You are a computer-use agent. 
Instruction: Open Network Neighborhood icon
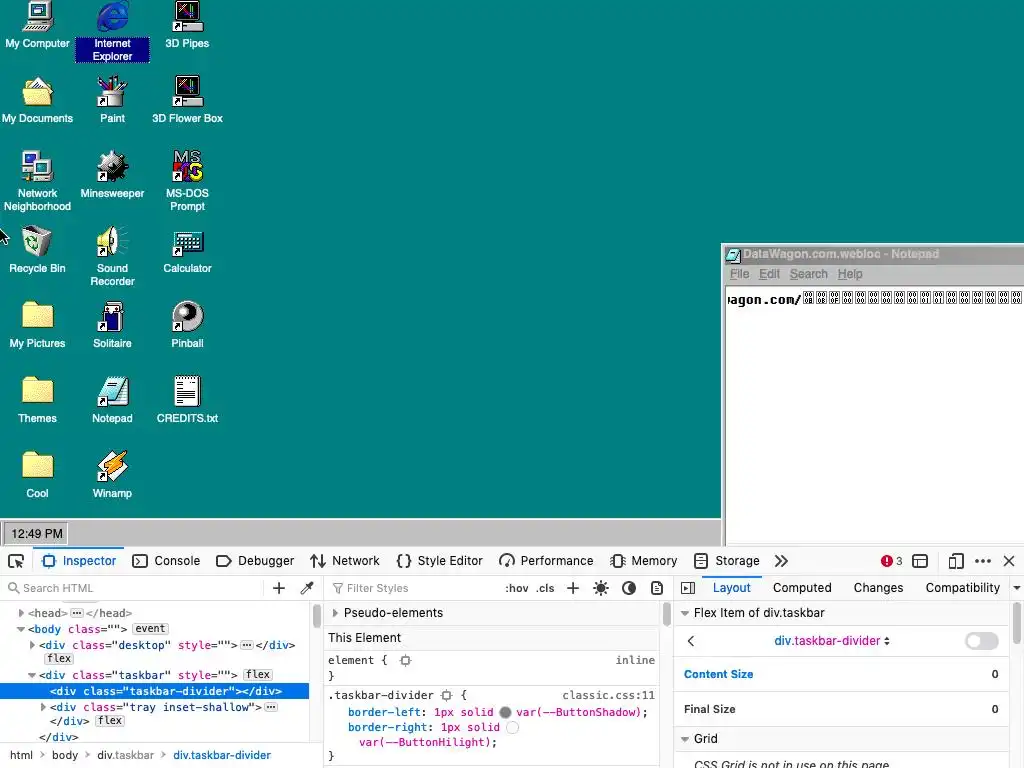pyautogui.click(x=37, y=182)
